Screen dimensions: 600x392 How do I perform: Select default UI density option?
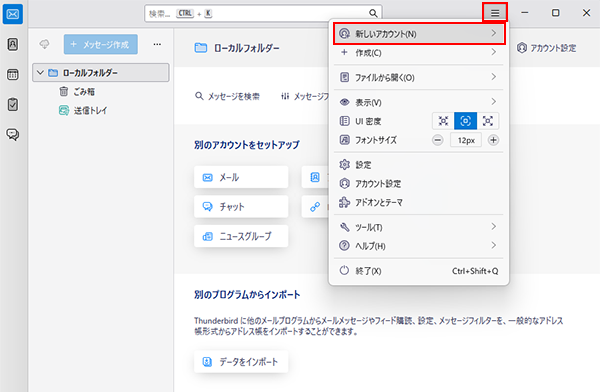point(465,121)
